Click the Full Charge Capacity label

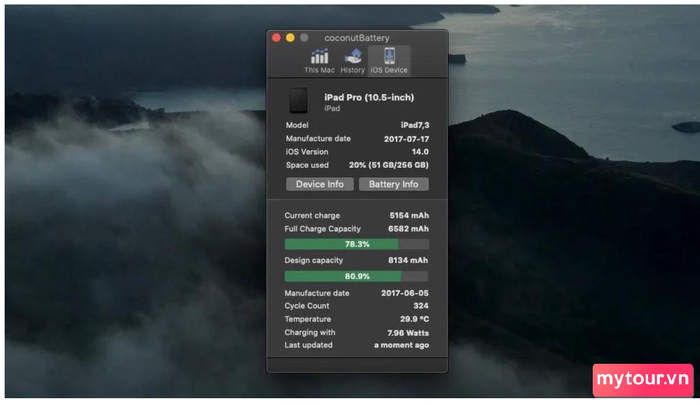point(322,229)
